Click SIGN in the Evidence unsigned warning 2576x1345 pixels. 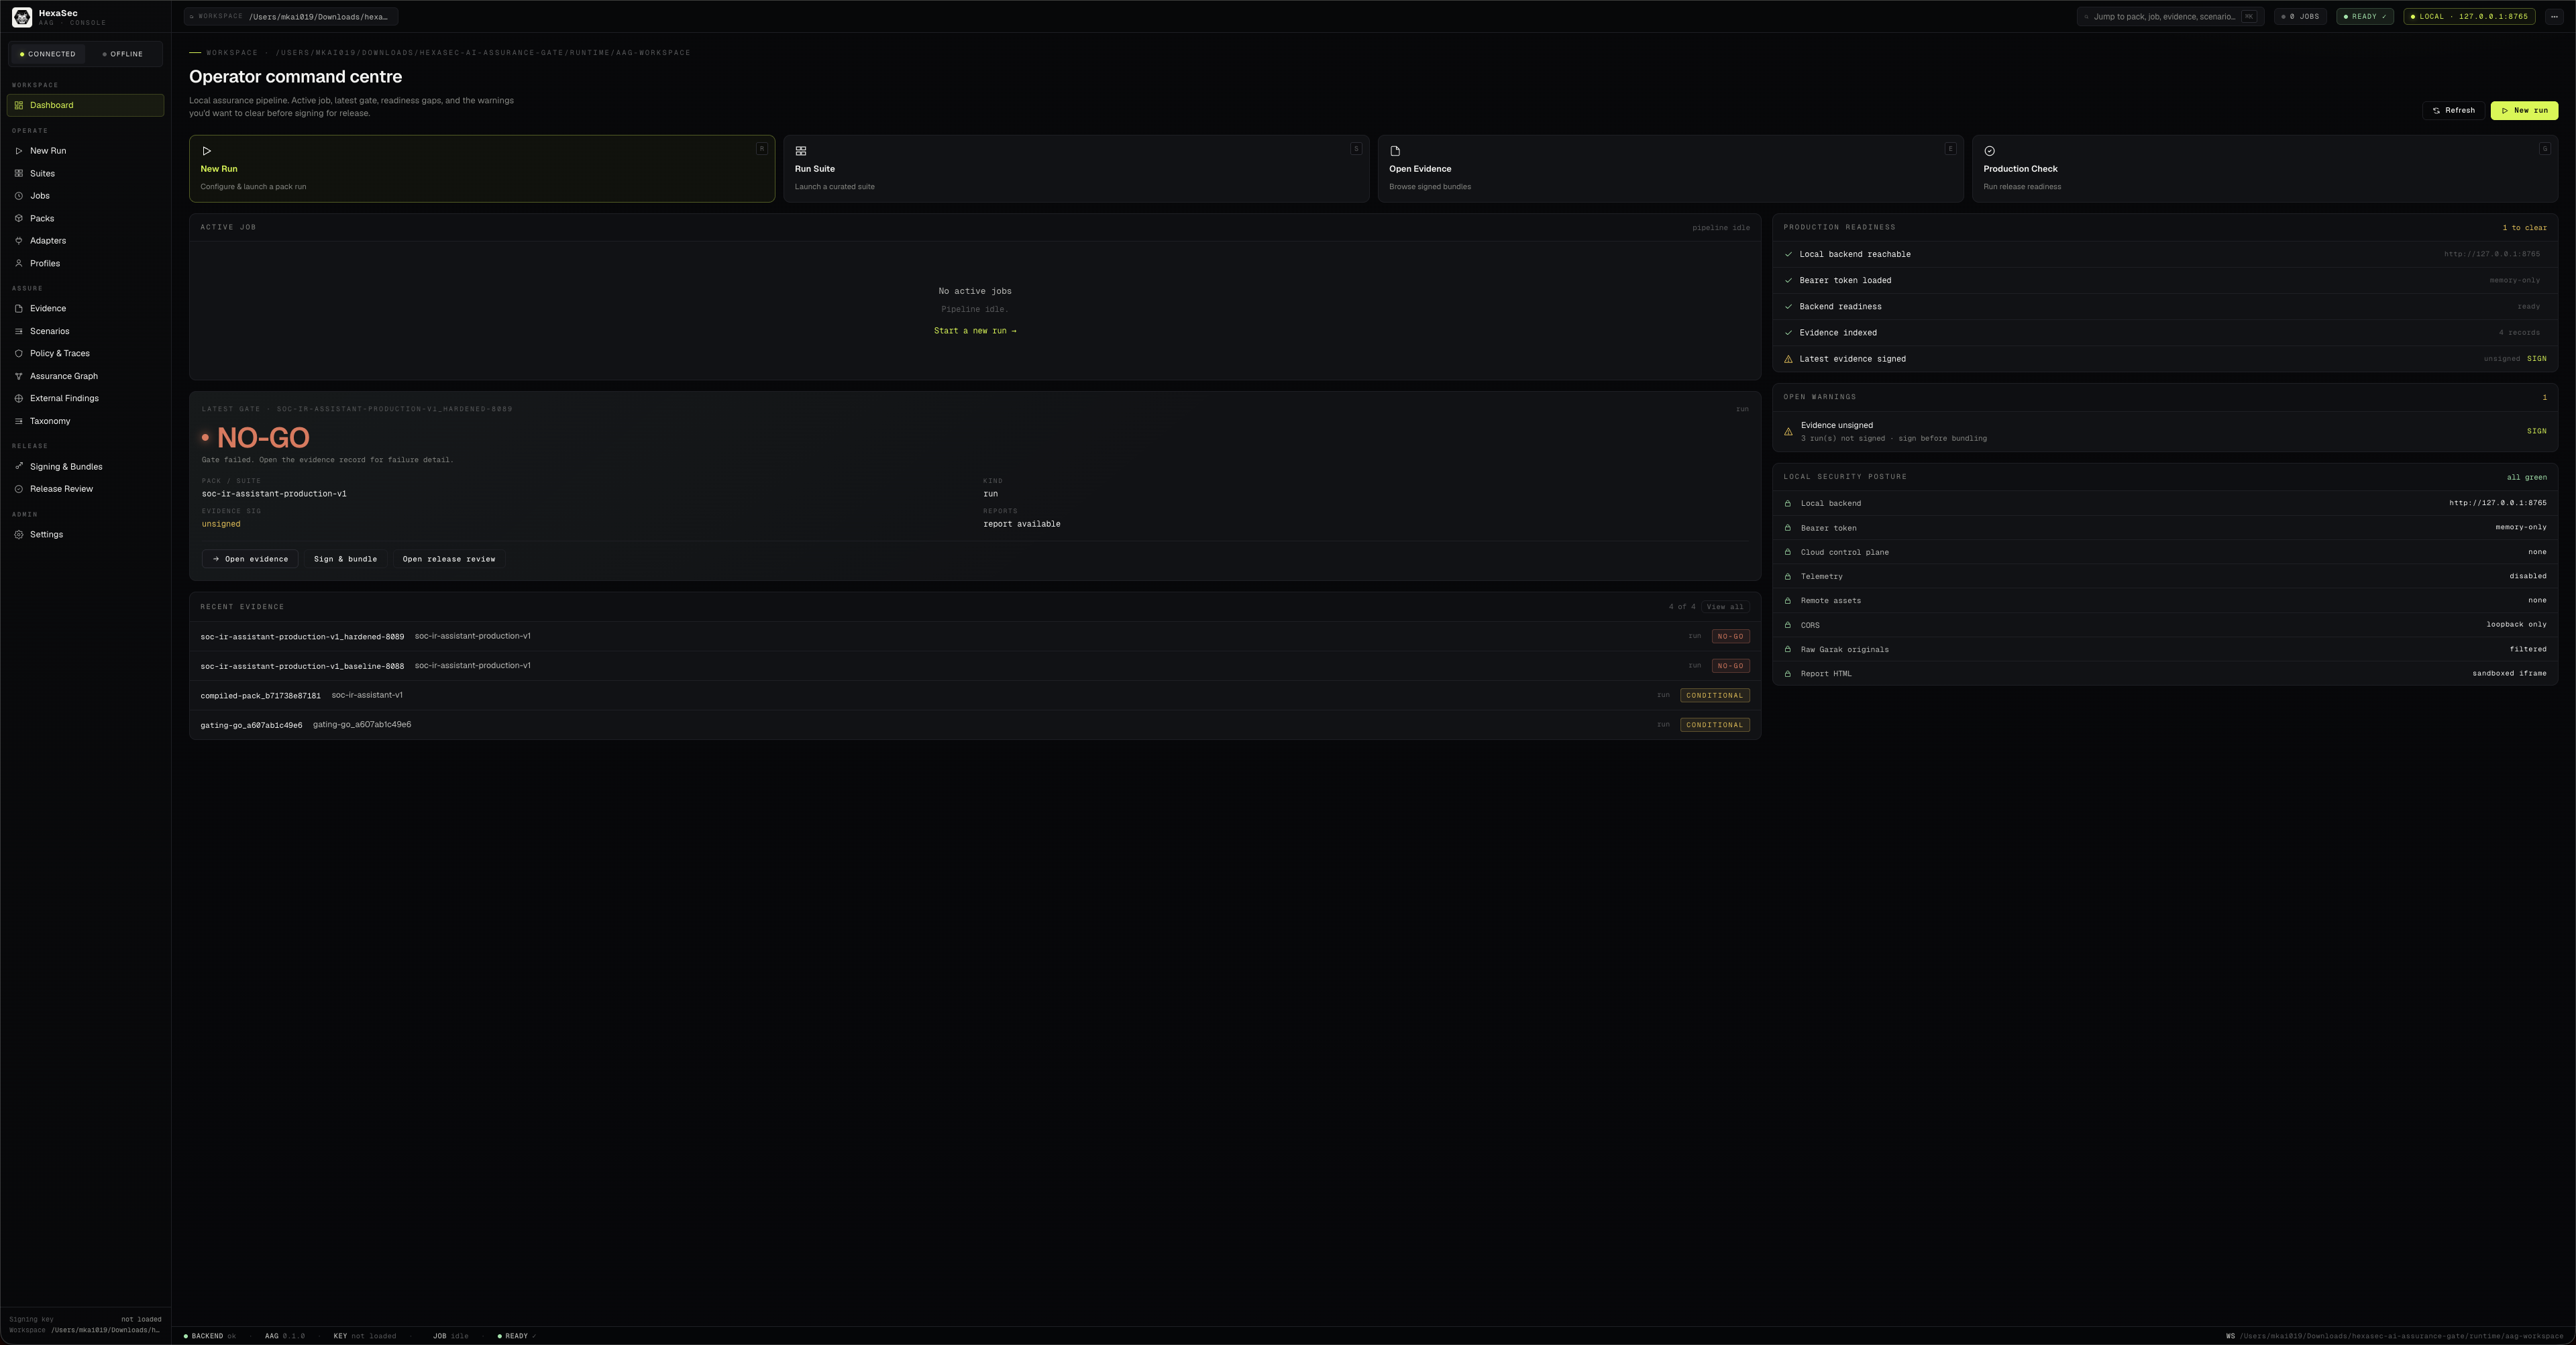coord(2537,431)
